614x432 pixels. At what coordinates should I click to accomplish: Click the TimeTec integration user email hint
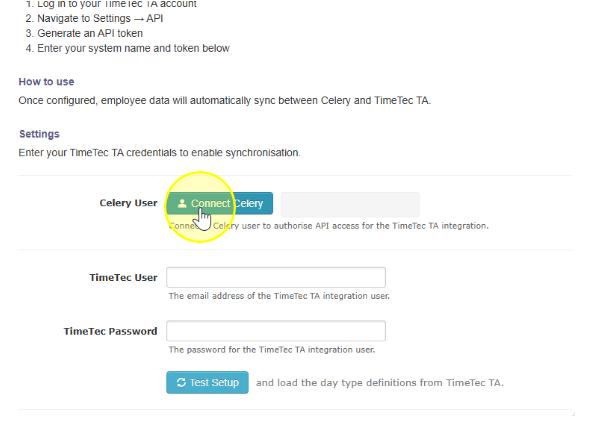point(279,296)
